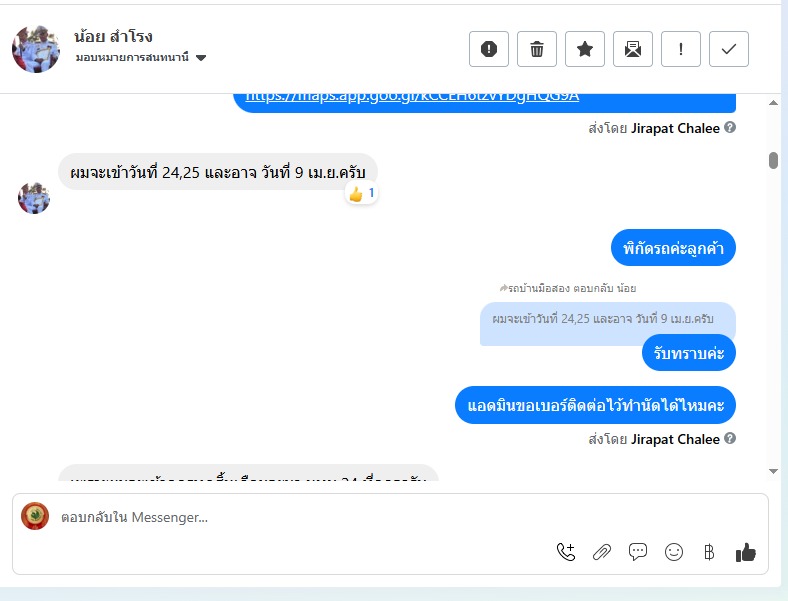Viewport: 788px width, 601px height.
Task: Open saved replies speech bubble icon
Action: 638,552
